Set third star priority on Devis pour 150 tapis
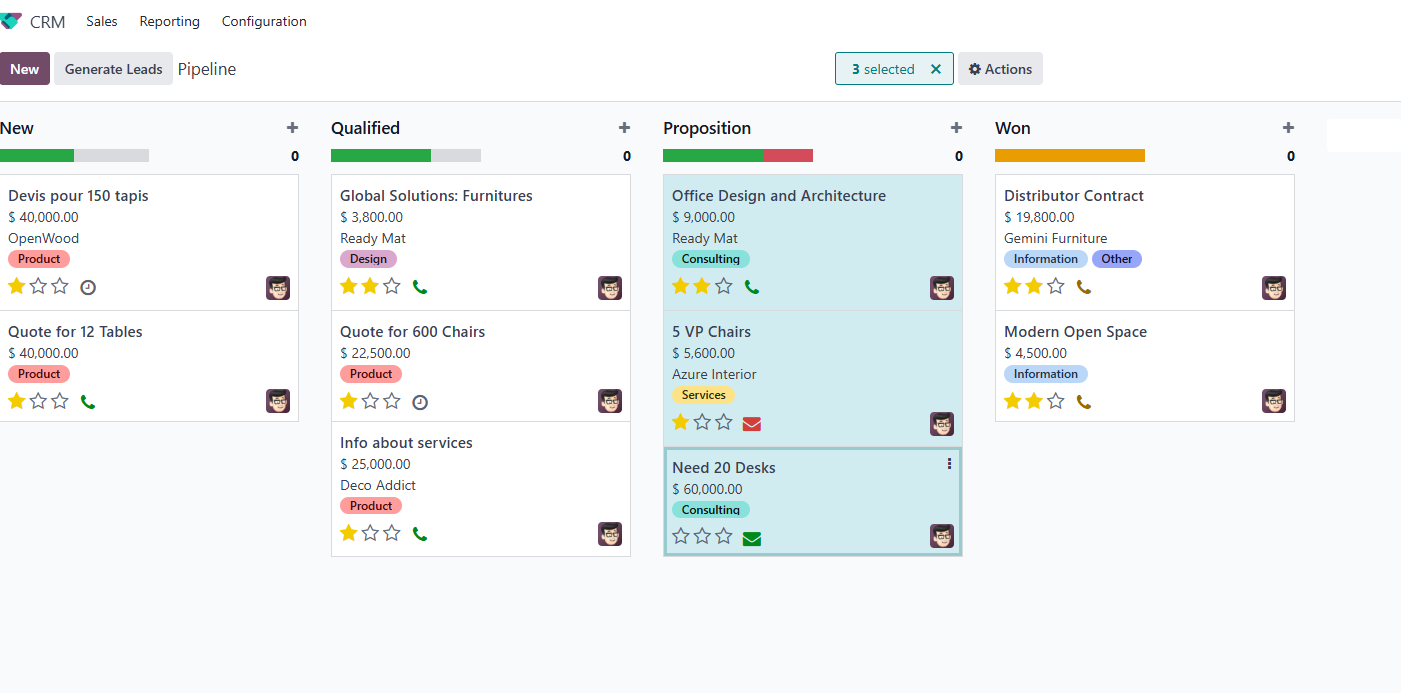Viewport: 1401px width, 693px height. 60,286
